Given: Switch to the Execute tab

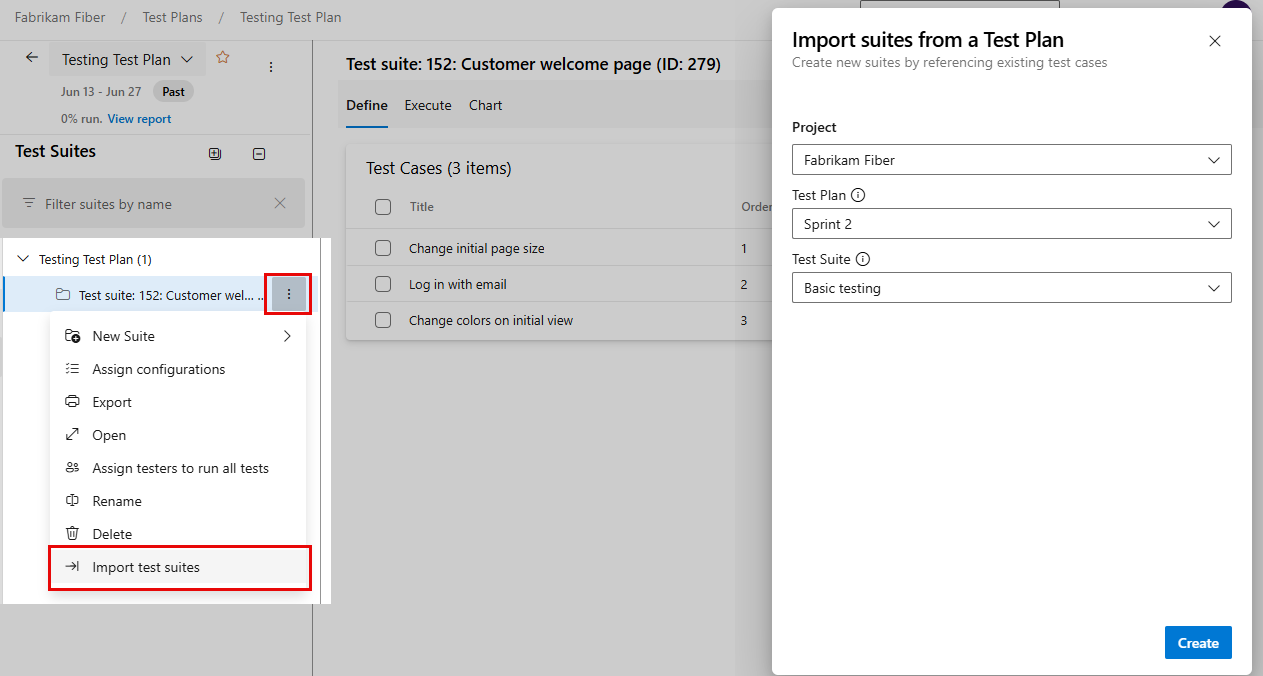Looking at the screenshot, I should click(428, 105).
